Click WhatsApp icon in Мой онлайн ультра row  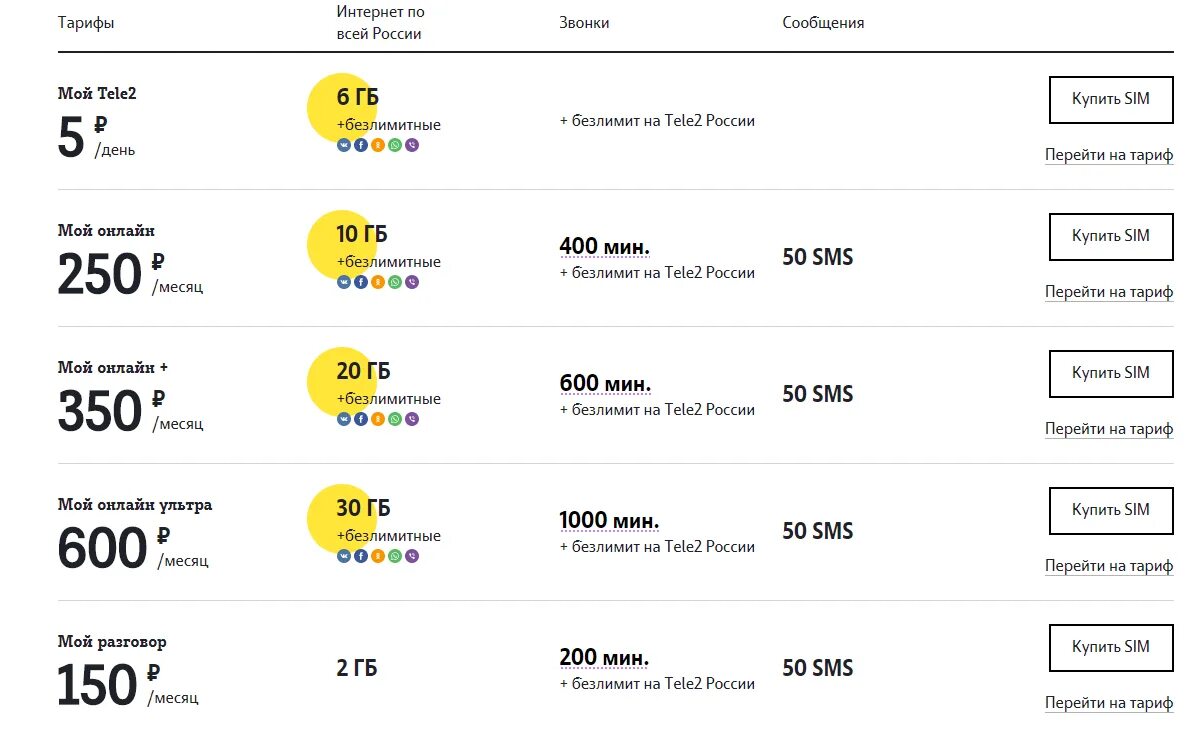click(x=395, y=556)
